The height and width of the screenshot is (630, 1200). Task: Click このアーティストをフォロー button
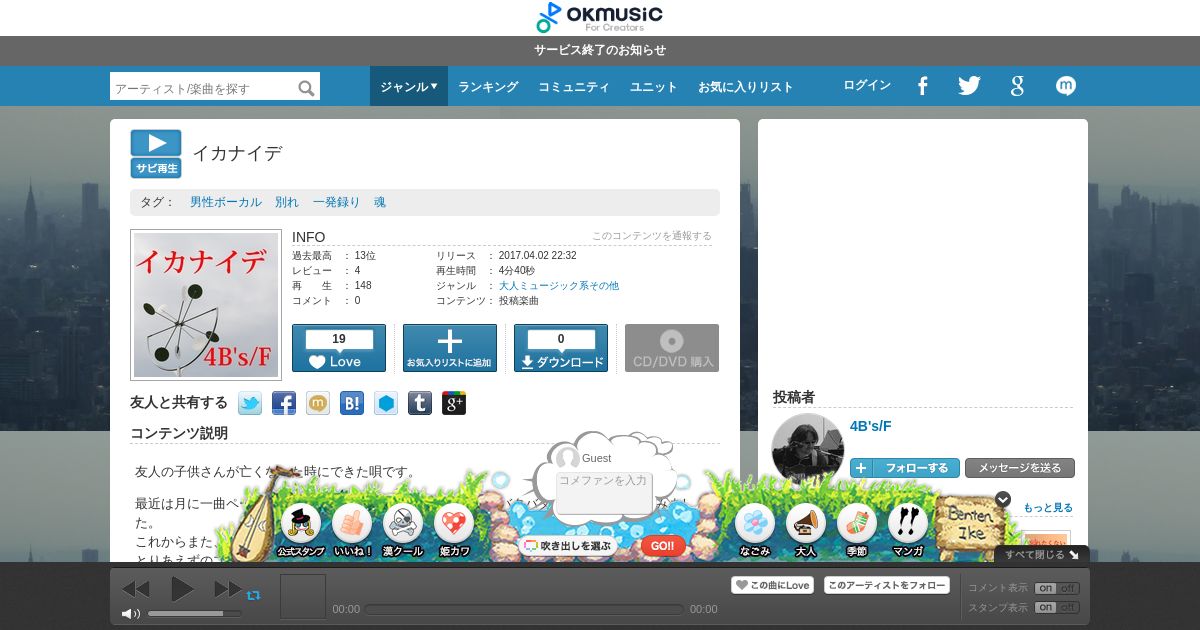(x=887, y=586)
